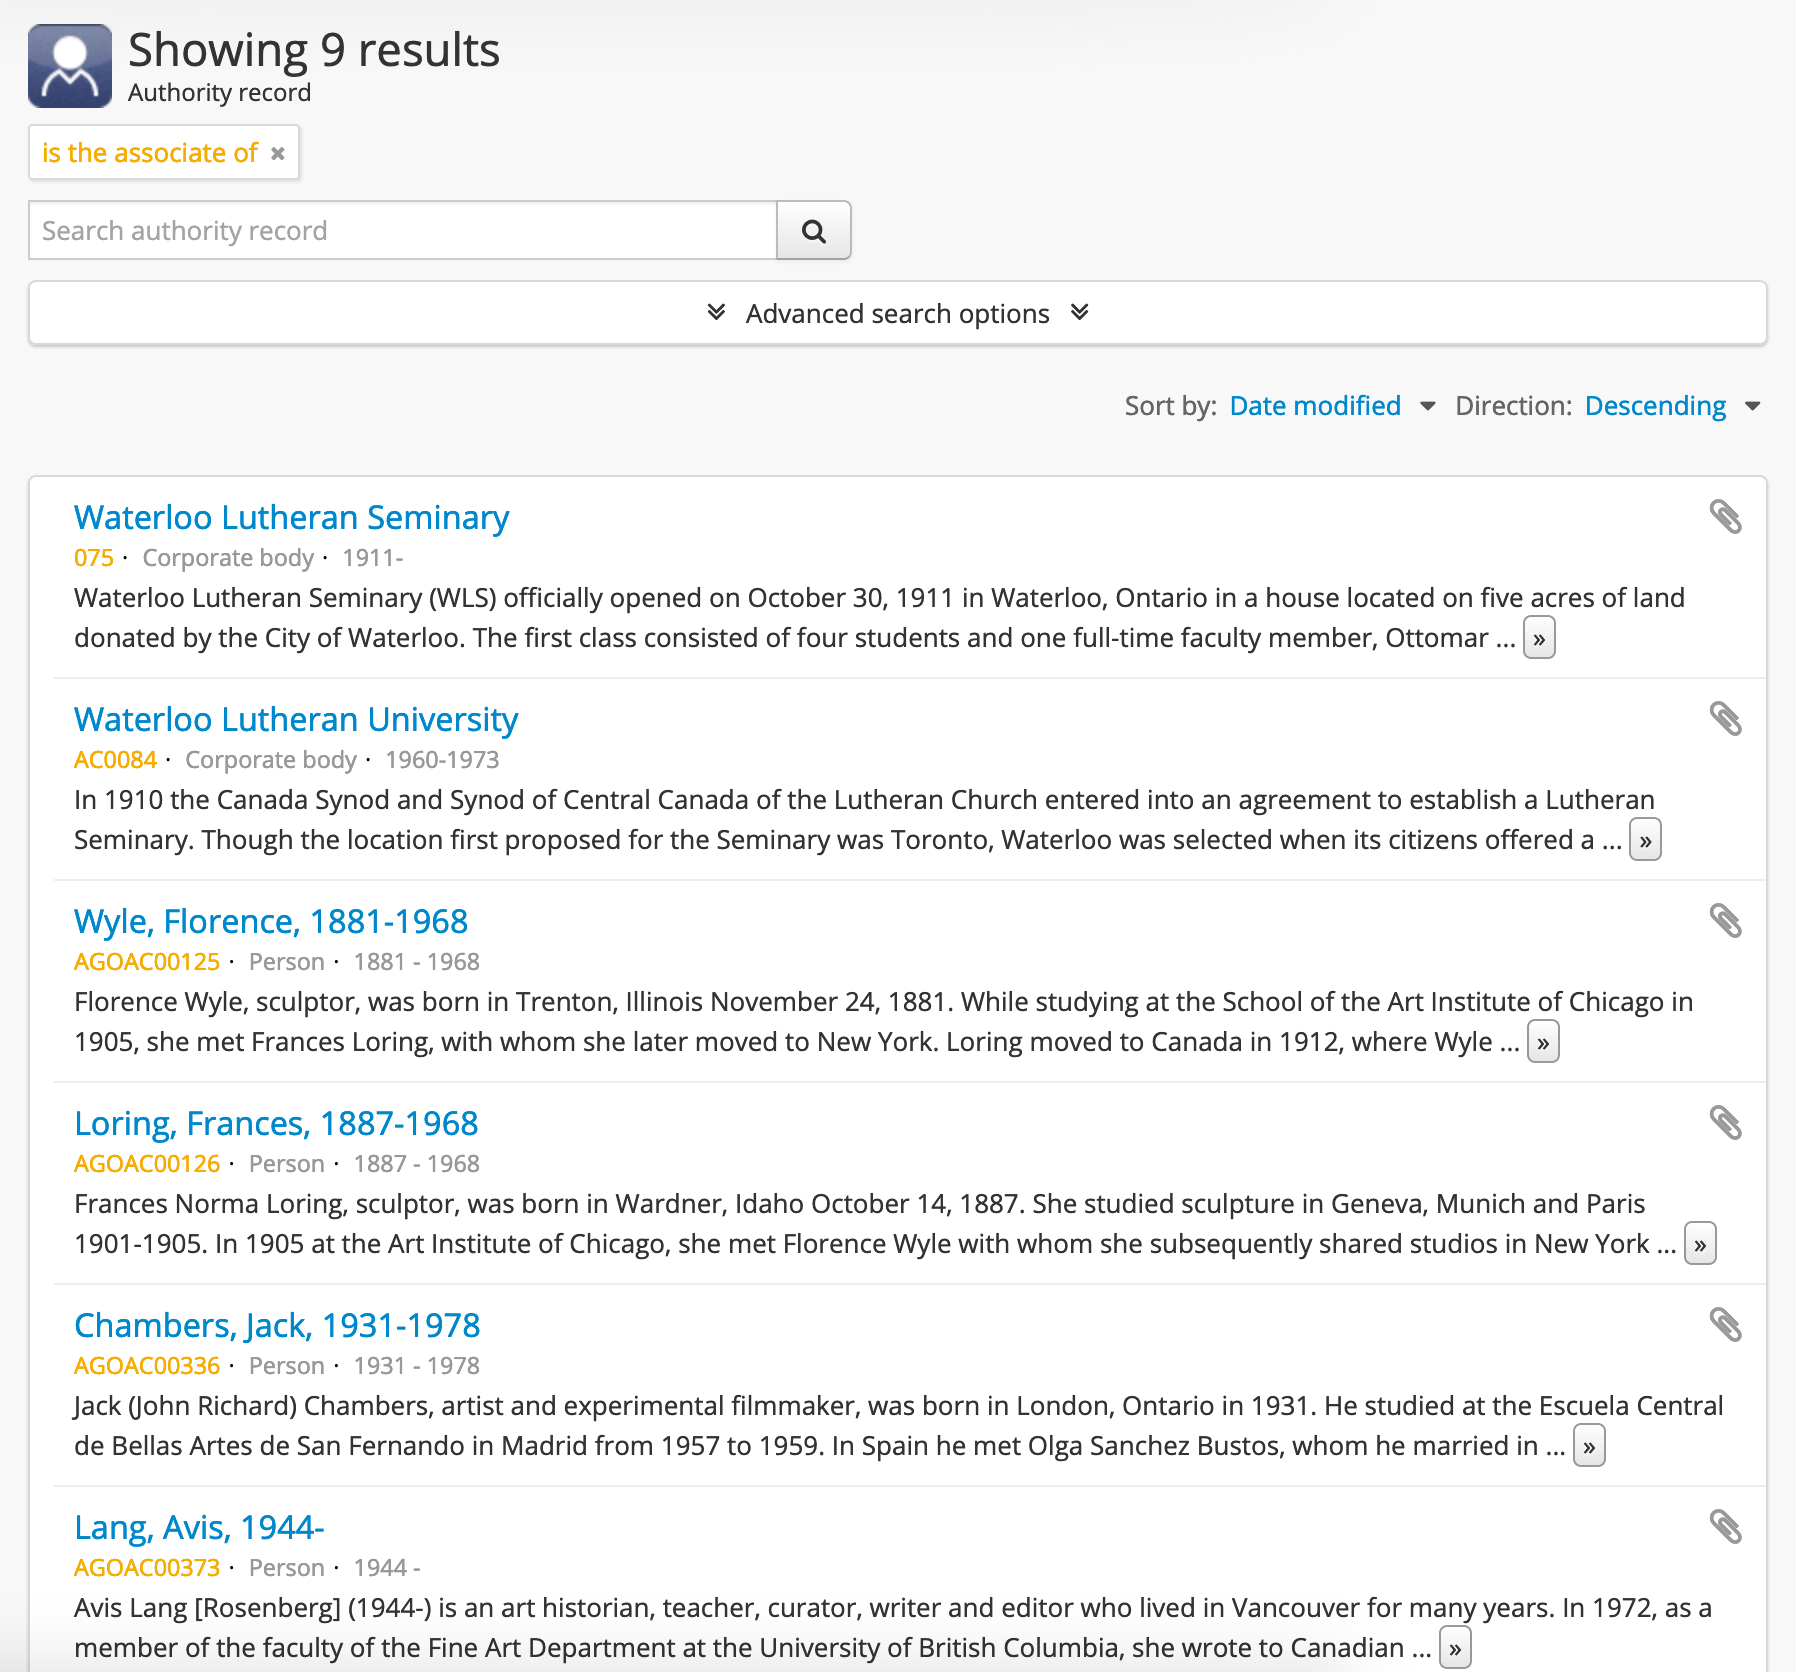Add Waterloo Lutheran University to clipboard
The height and width of the screenshot is (1672, 1796).
tap(1725, 719)
